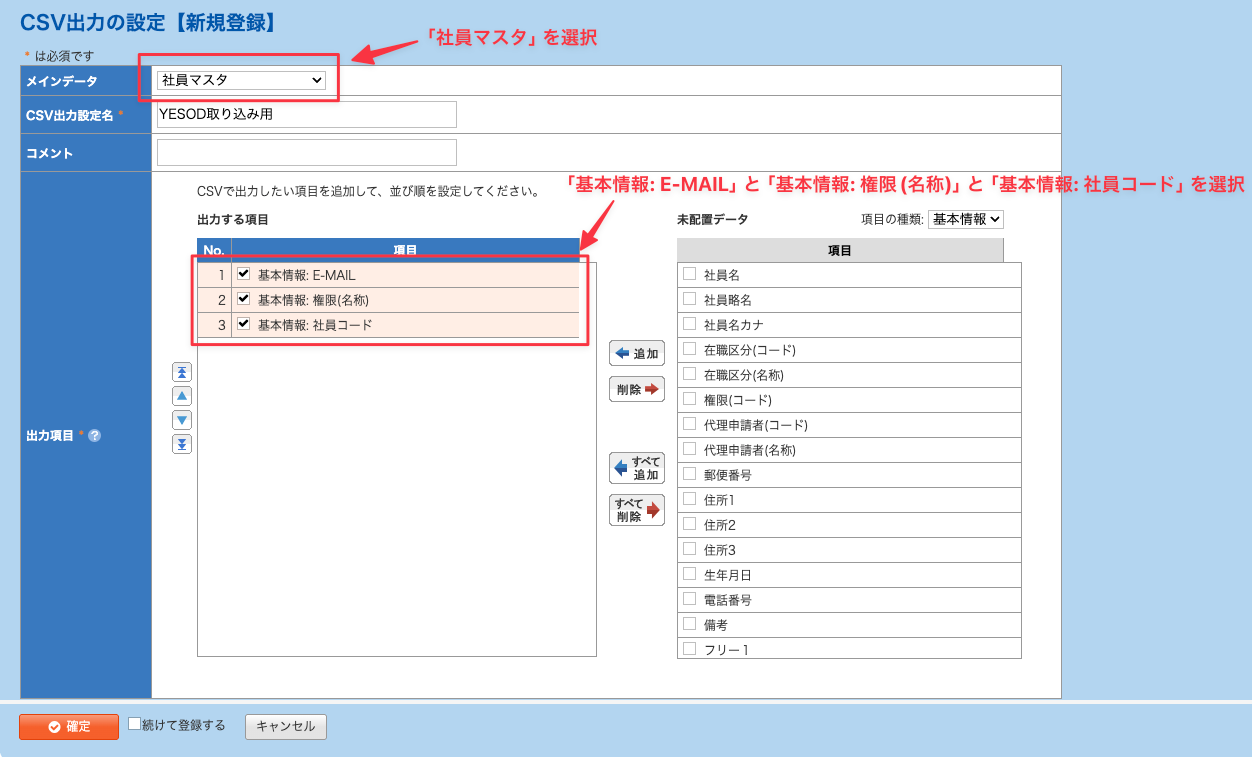Check the 在職区分(名称) checkbox
This screenshot has height=757, width=1252.
(689, 373)
